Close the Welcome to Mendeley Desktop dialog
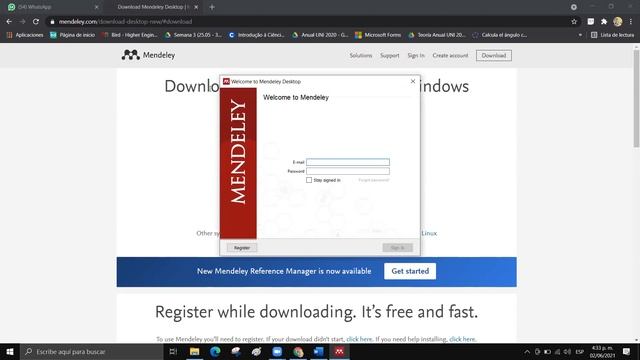This screenshot has width=640, height=360. tap(413, 81)
